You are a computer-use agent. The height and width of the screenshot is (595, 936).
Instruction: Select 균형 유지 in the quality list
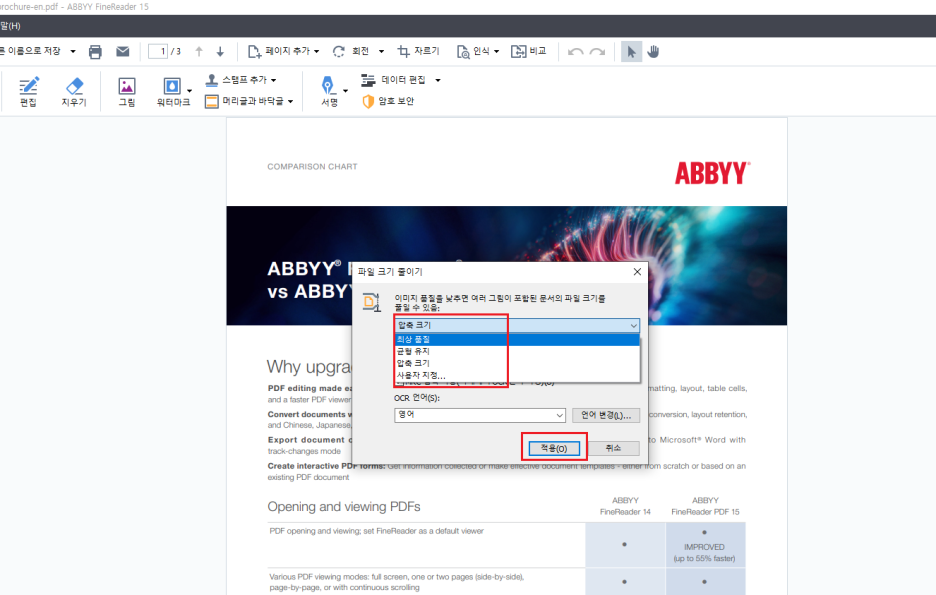coord(517,352)
